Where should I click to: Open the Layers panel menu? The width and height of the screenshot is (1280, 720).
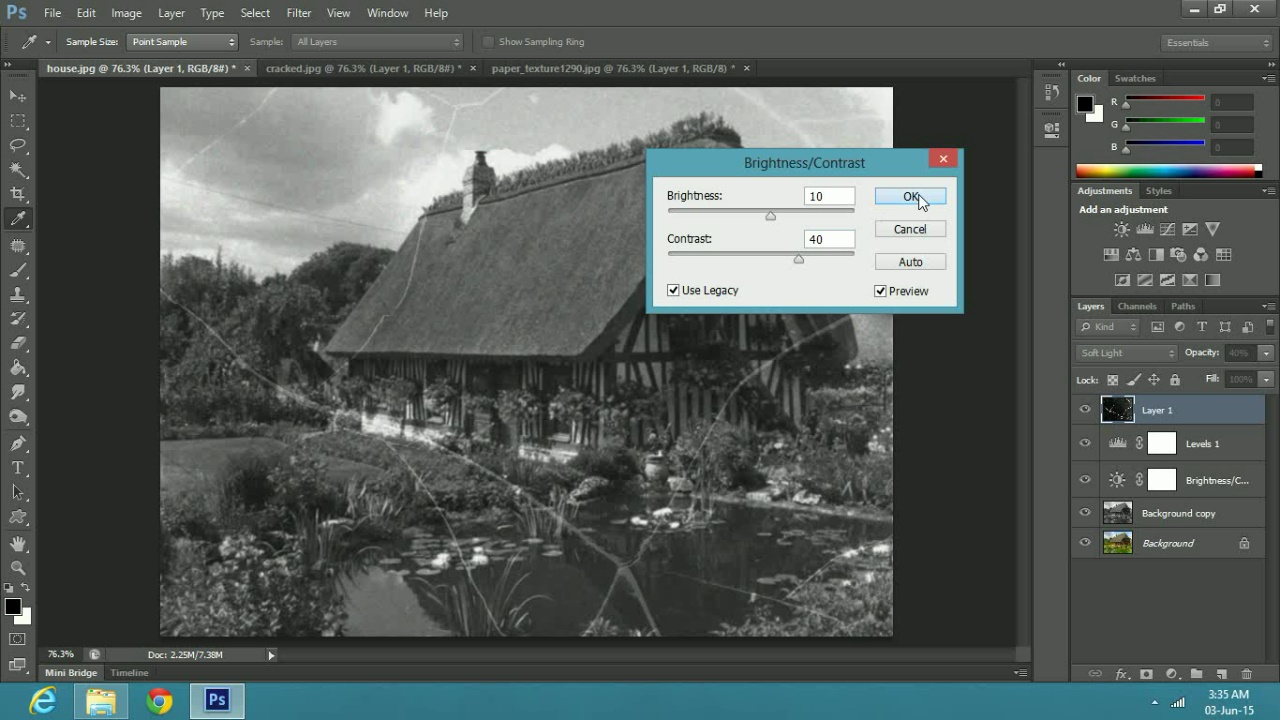click(1268, 306)
